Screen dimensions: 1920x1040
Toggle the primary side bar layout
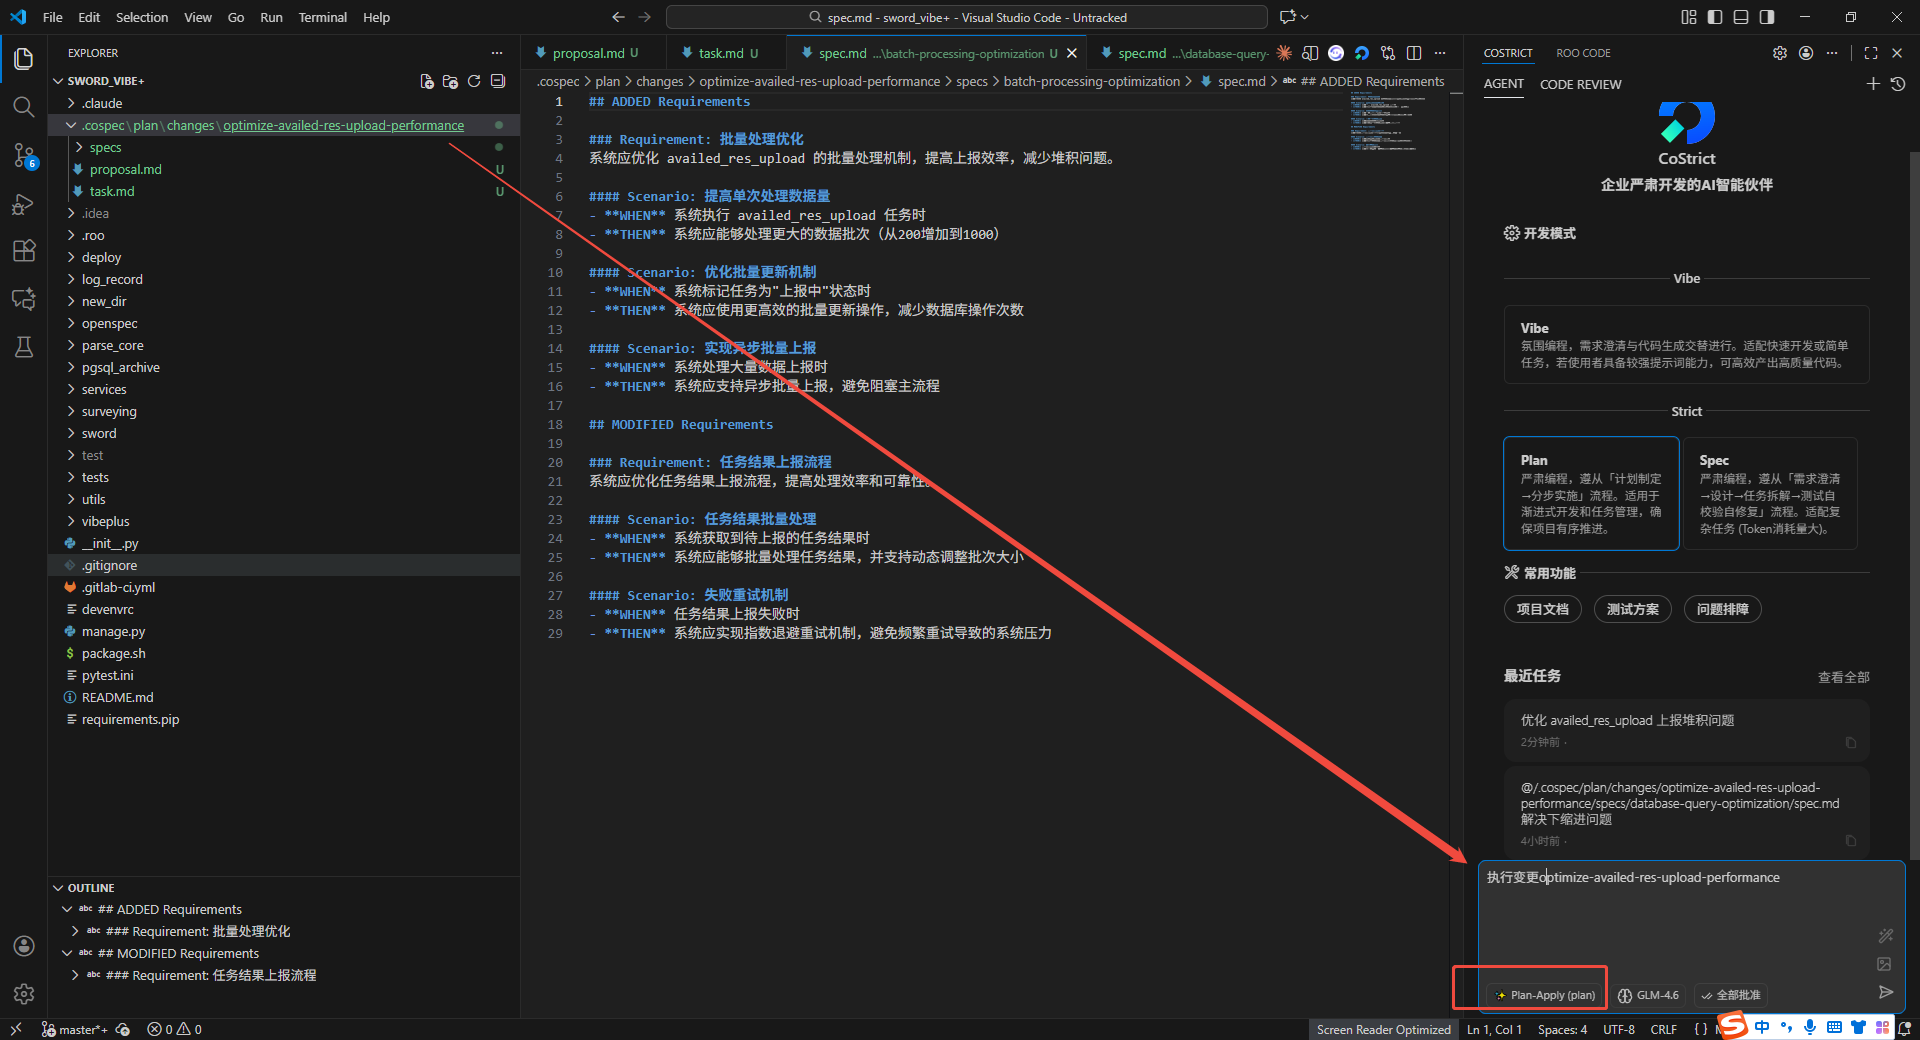(1715, 17)
